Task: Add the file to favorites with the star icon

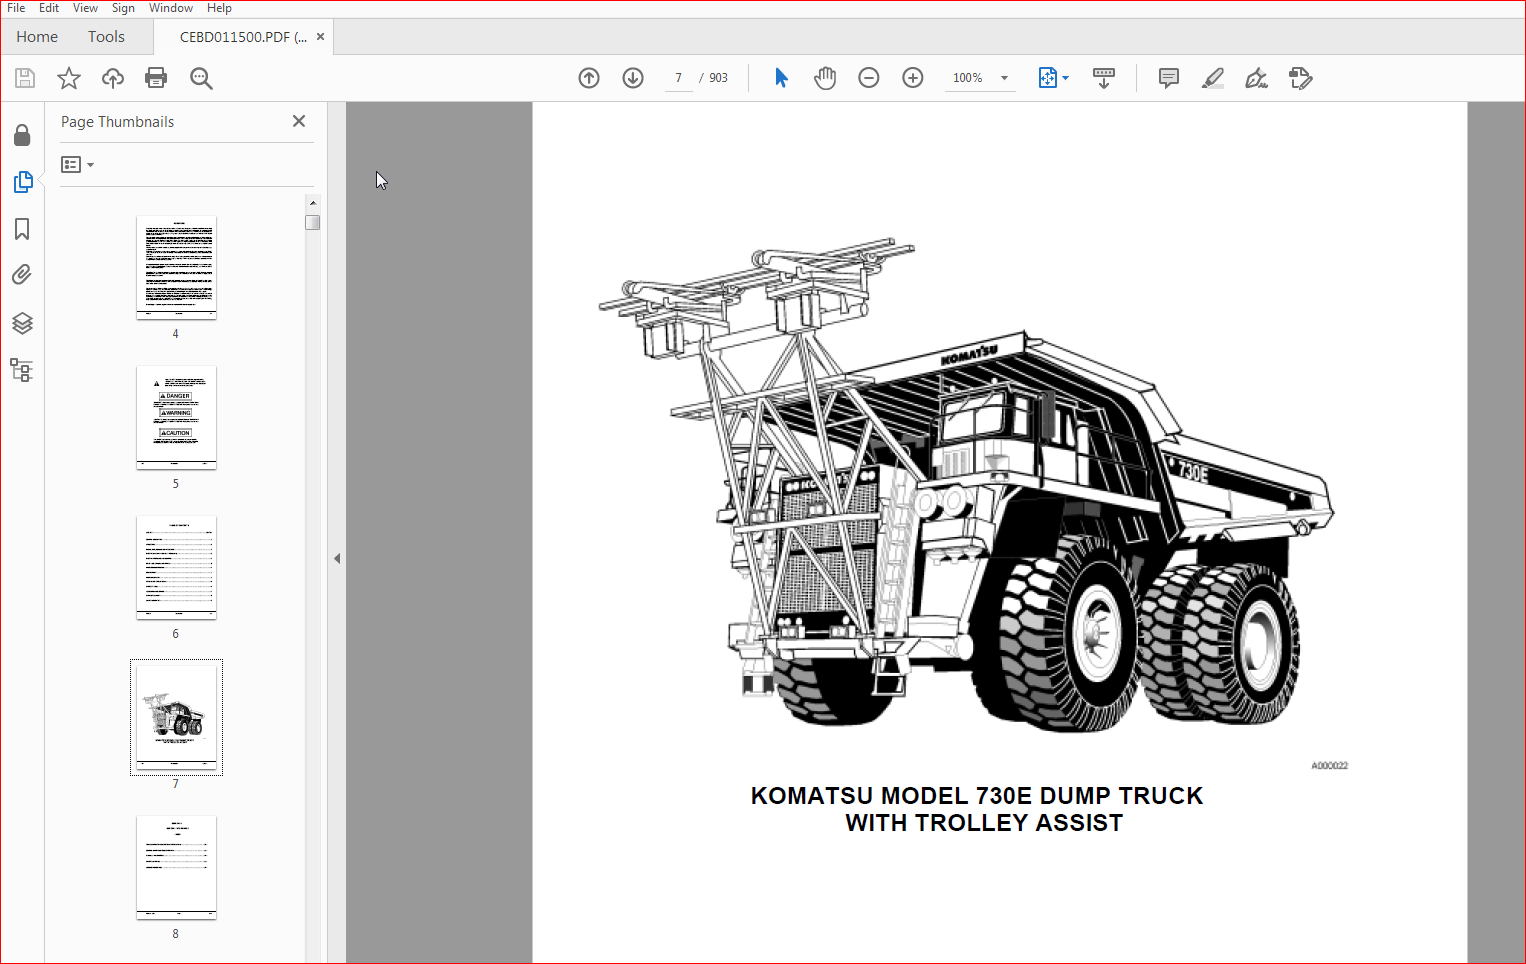Action: (69, 78)
